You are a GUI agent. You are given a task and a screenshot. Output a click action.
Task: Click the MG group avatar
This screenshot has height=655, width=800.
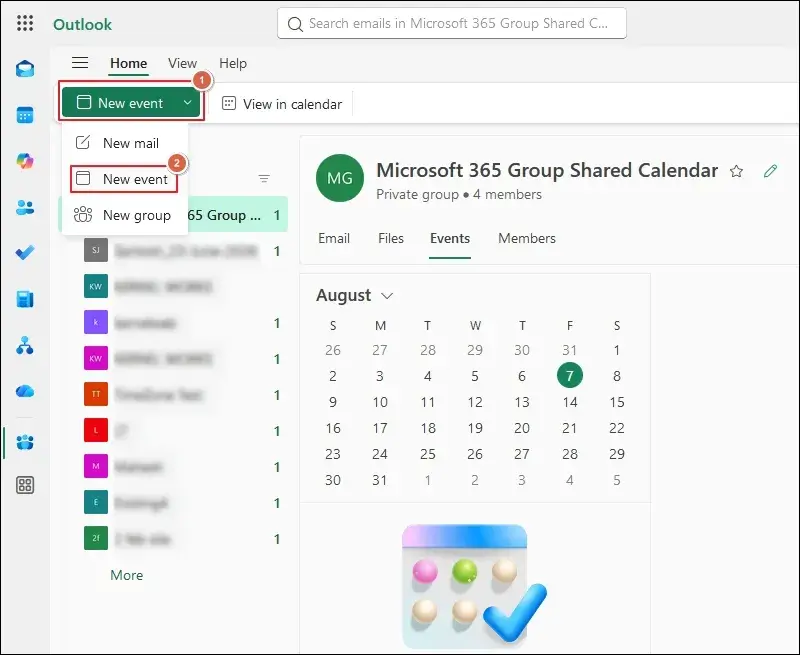[340, 178]
